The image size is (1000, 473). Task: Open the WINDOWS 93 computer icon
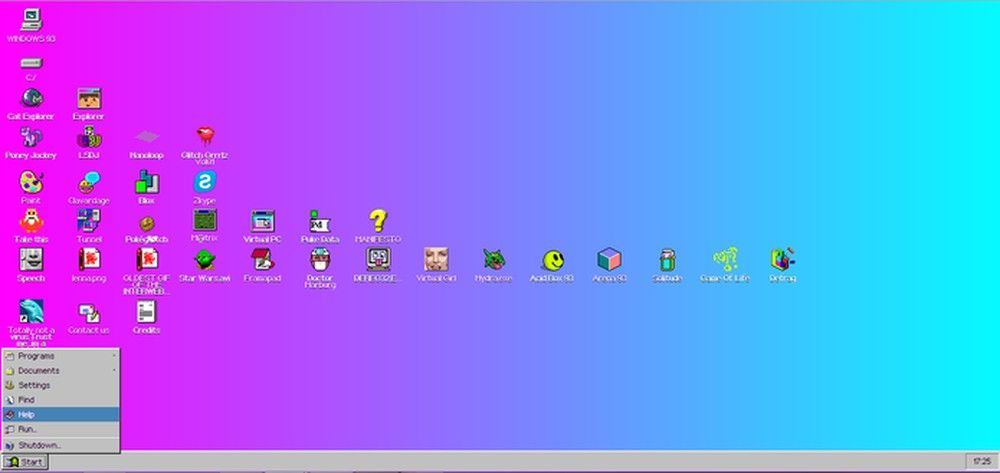31,20
